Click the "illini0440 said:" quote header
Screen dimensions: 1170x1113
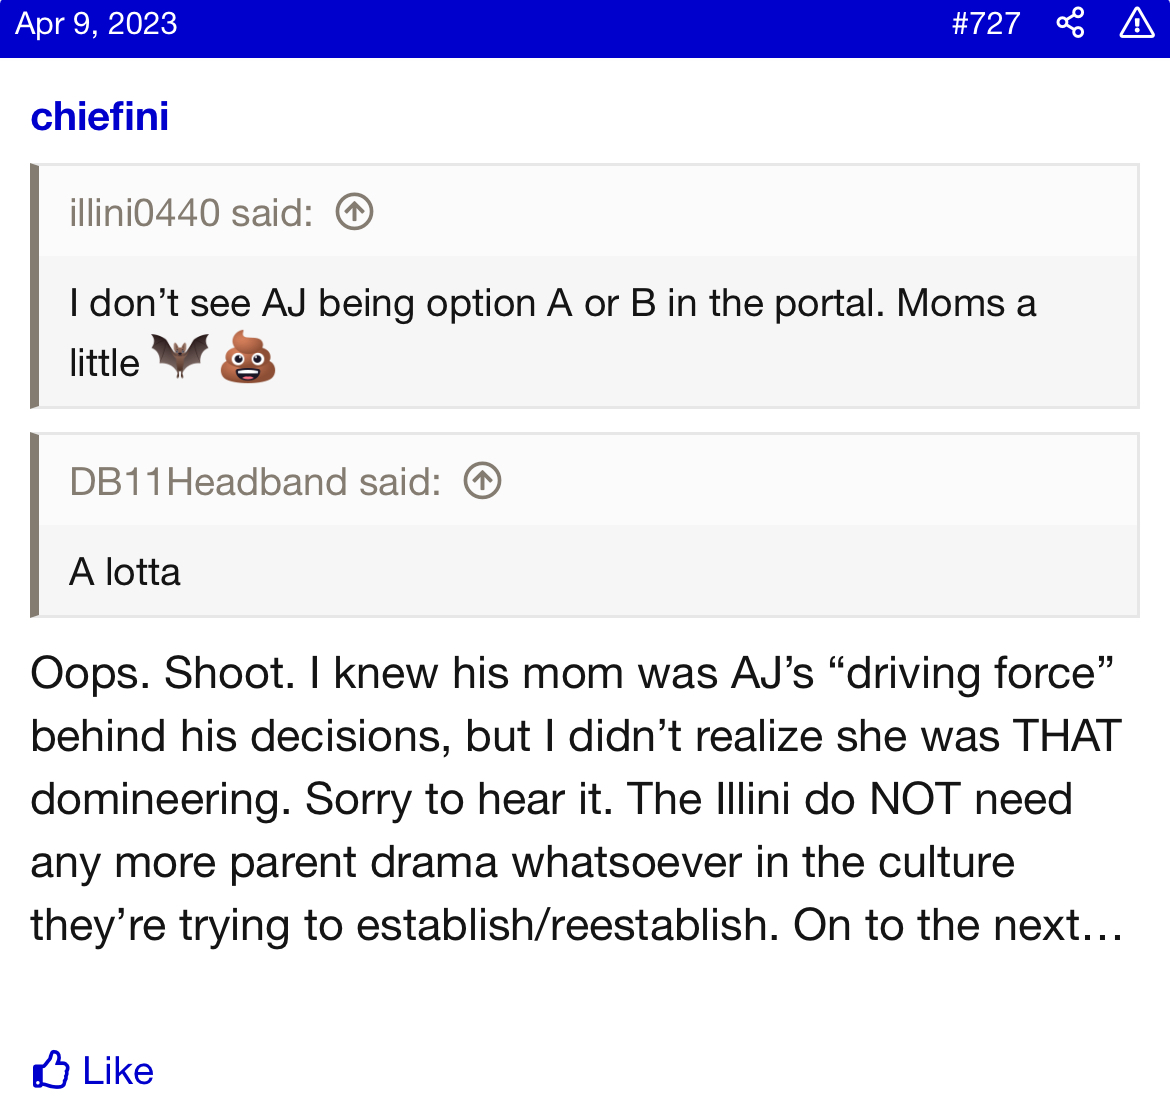coord(191,212)
